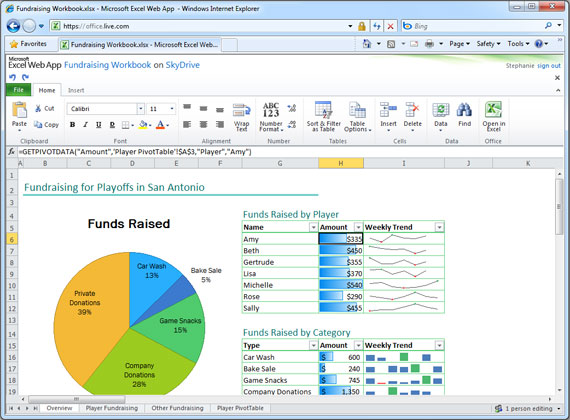Image resolution: width=570 pixels, height=420 pixels.
Task: Align text to middle vertically
Action: coord(204,108)
